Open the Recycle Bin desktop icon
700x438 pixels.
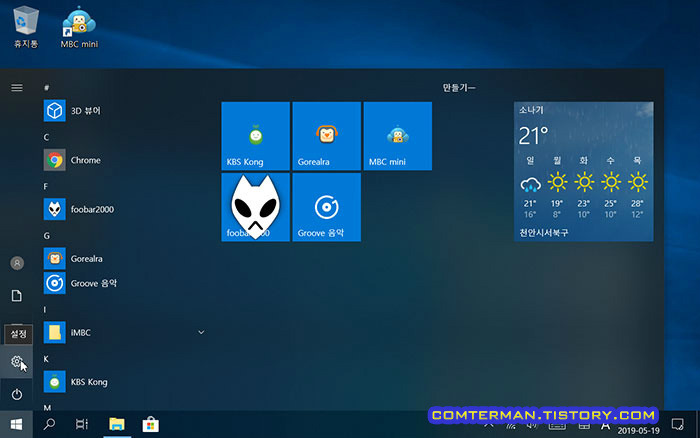(x=26, y=27)
